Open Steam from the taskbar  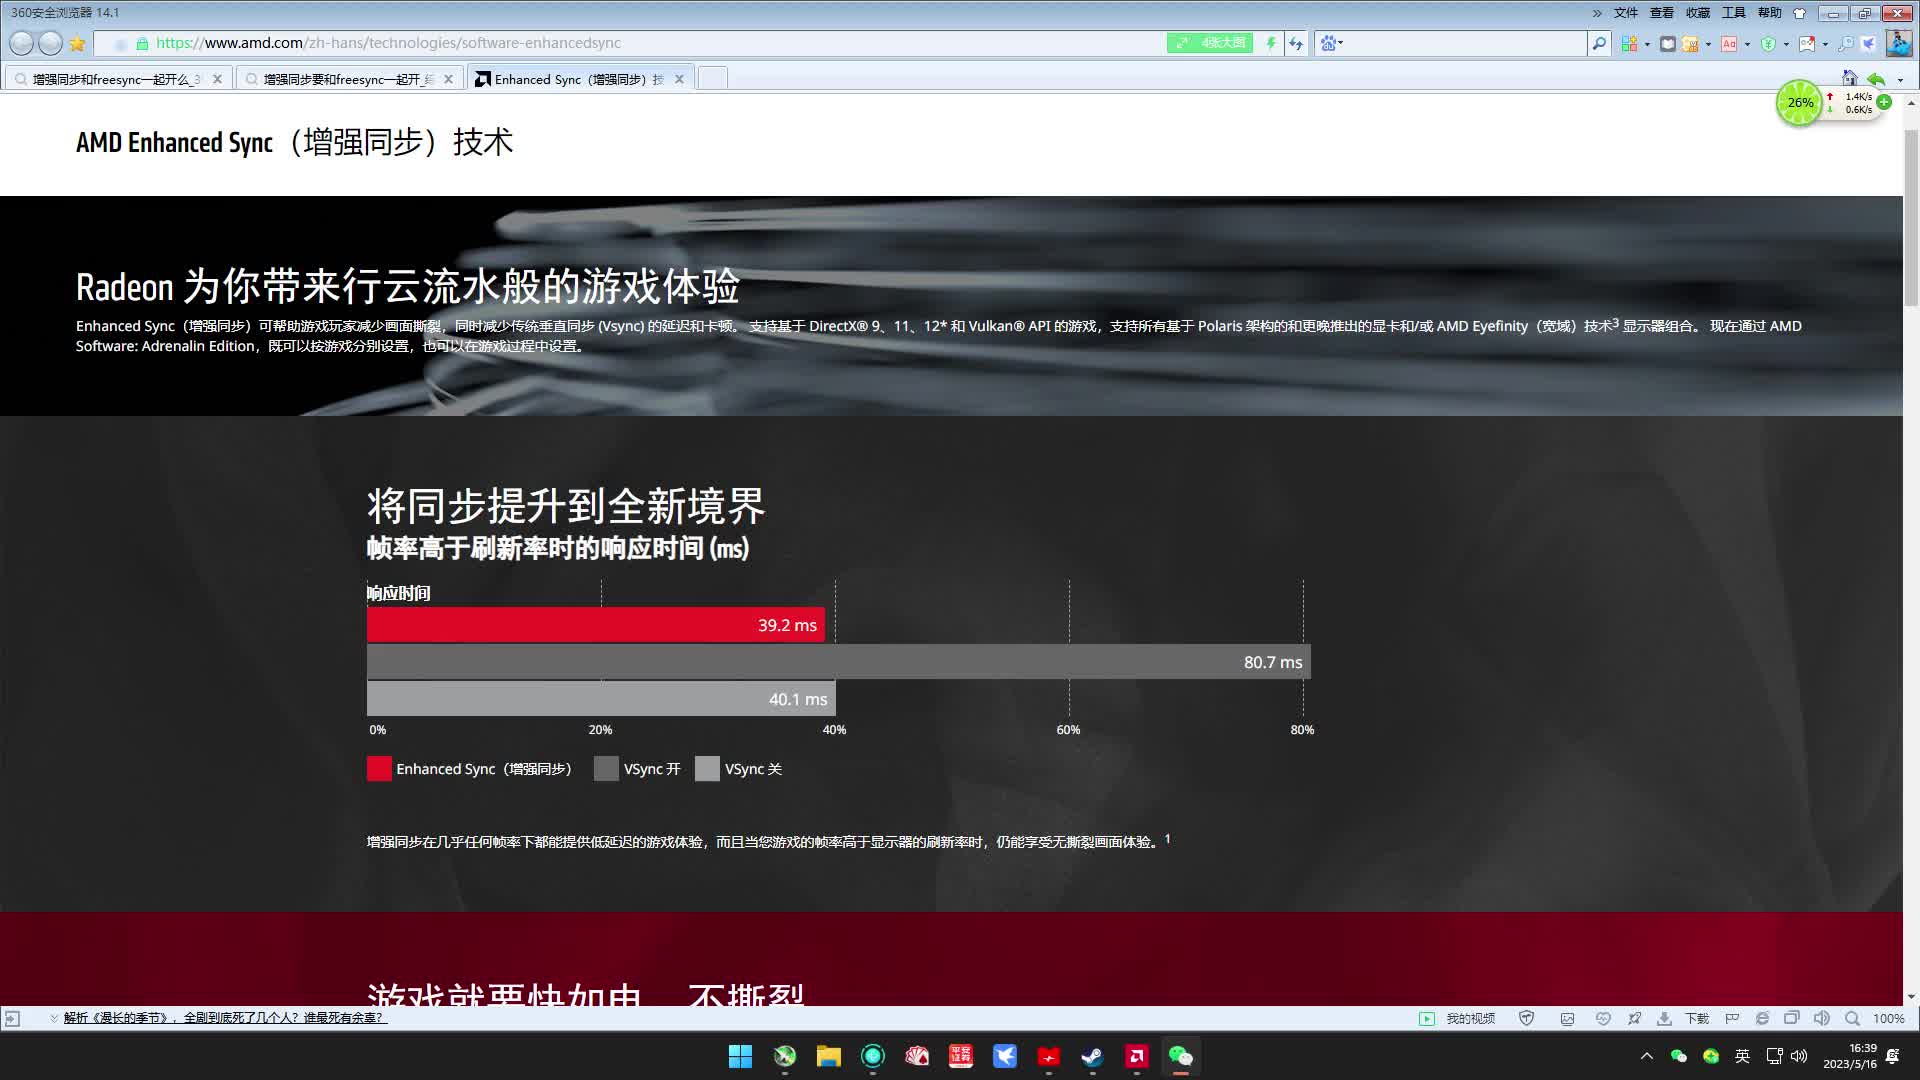(1092, 1056)
